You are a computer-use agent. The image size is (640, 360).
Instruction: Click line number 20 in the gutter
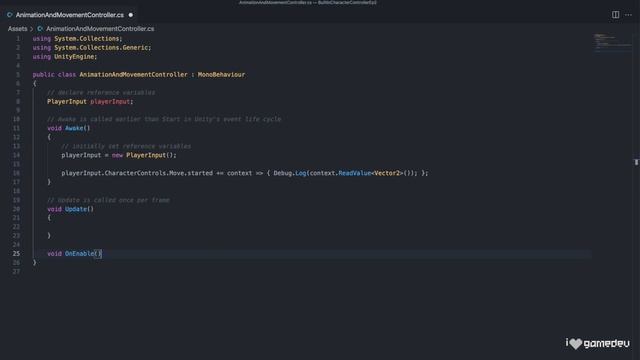[16, 209]
